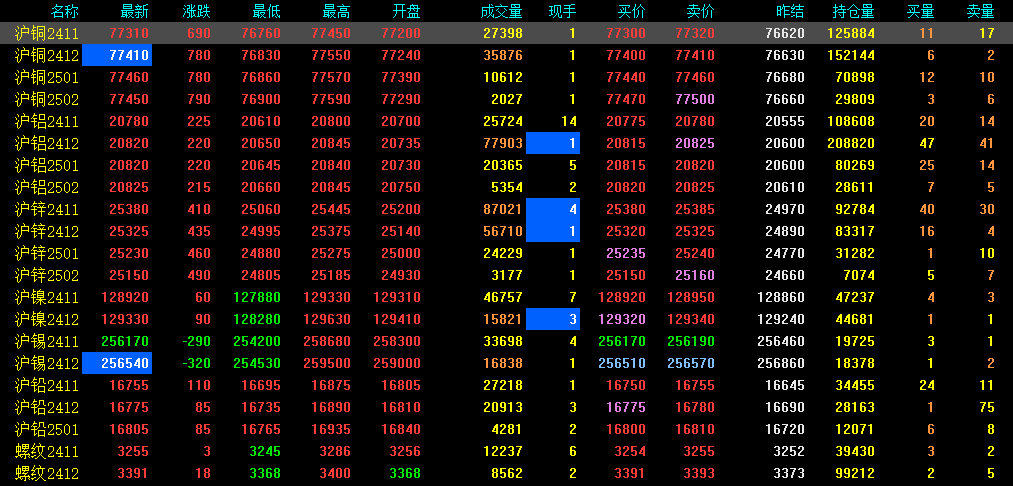
Task: Click the 最新 column header
Action: point(134,11)
